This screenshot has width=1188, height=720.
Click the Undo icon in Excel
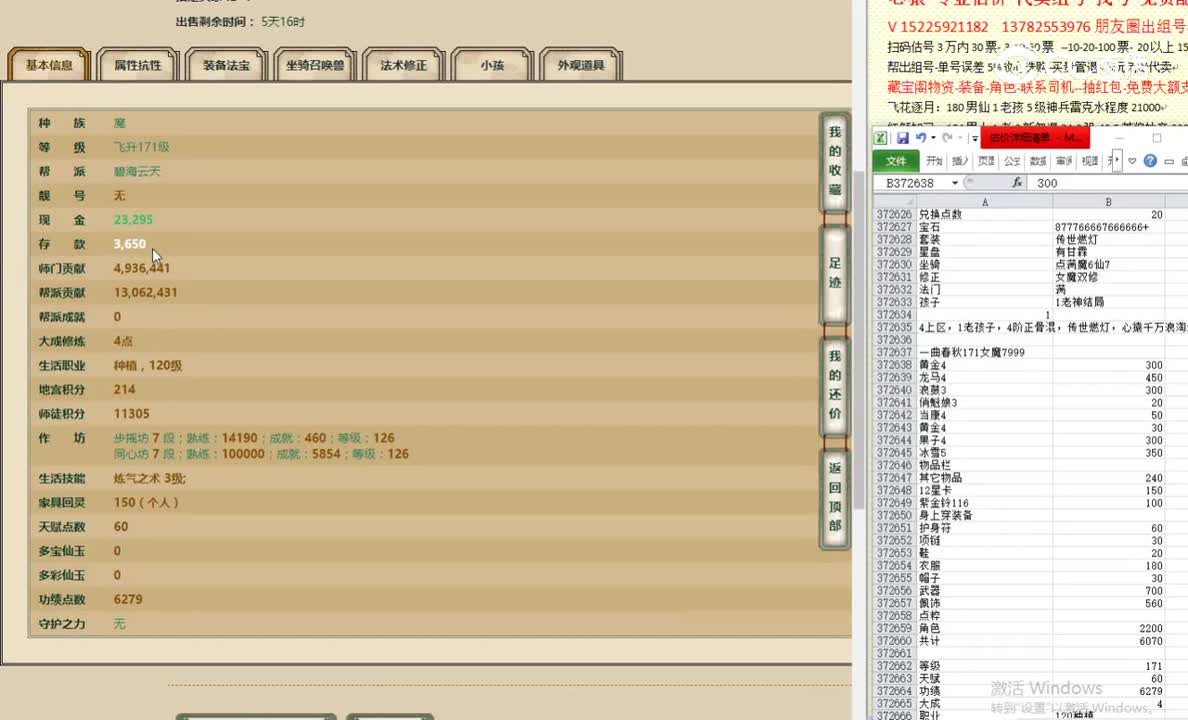(x=923, y=137)
